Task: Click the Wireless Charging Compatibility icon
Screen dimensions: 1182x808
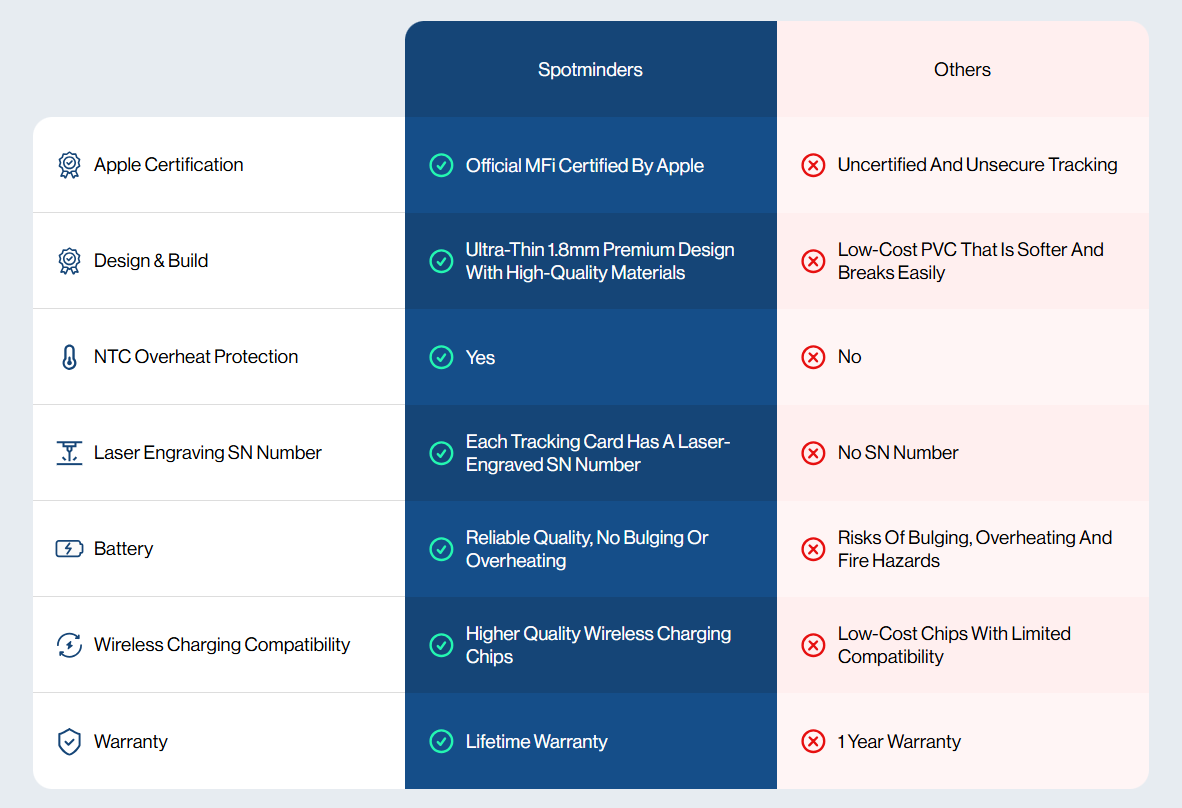Action: click(69, 644)
